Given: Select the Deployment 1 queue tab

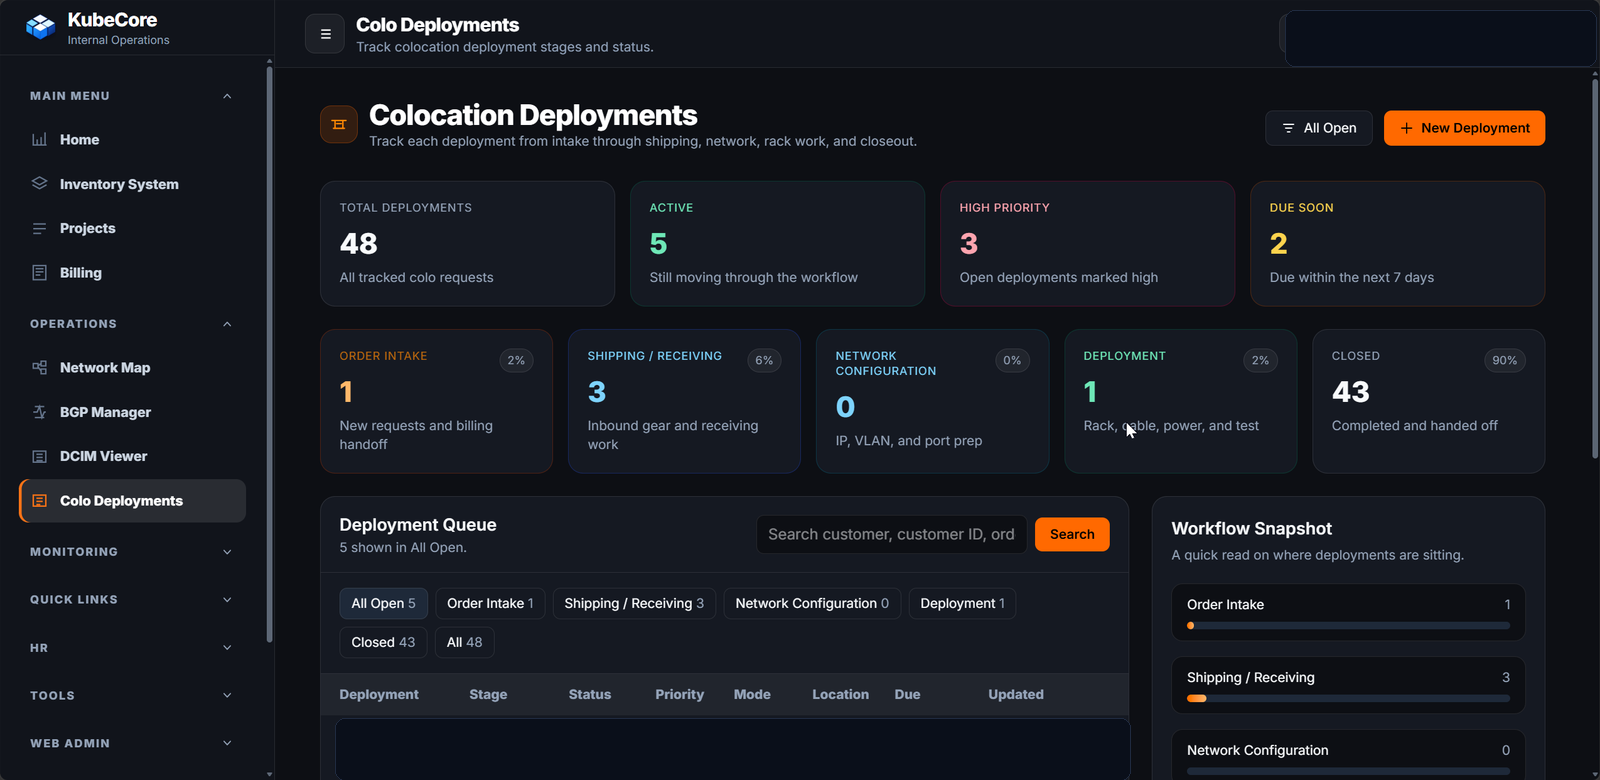Looking at the screenshot, I should tap(963, 603).
